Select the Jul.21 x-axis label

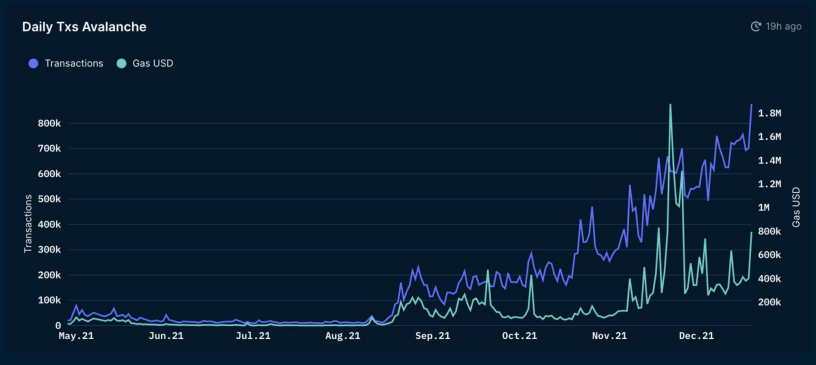point(252,337)
